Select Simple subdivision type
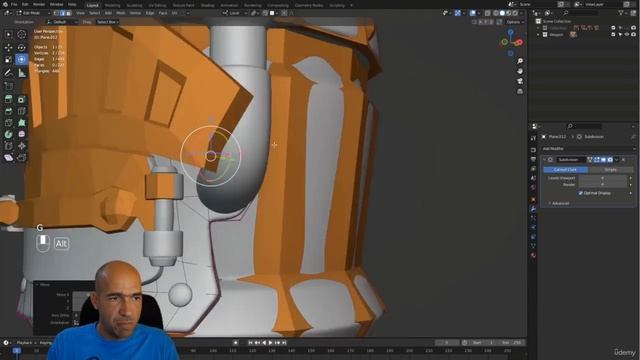 point(611,169)
